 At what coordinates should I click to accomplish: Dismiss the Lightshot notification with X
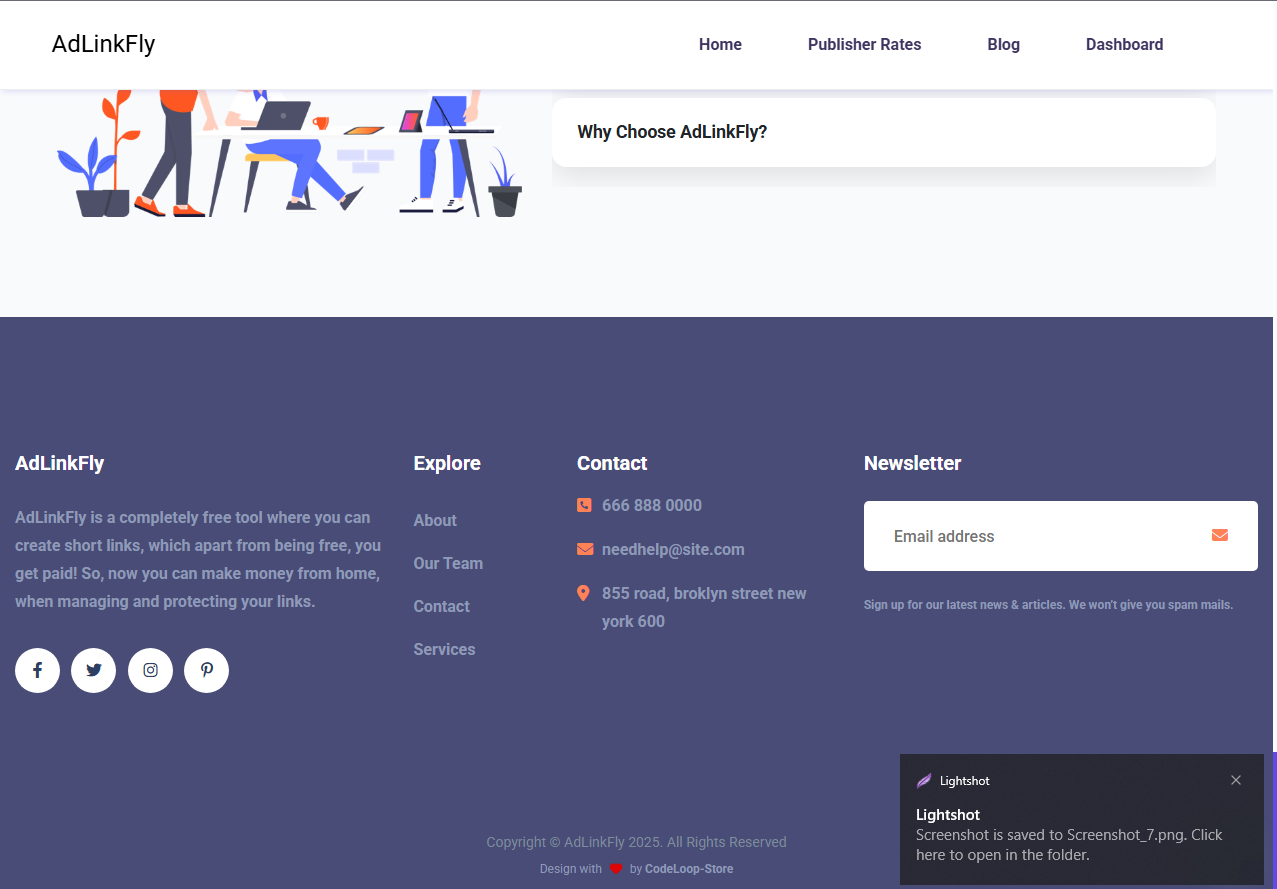tap(1236, 780)
